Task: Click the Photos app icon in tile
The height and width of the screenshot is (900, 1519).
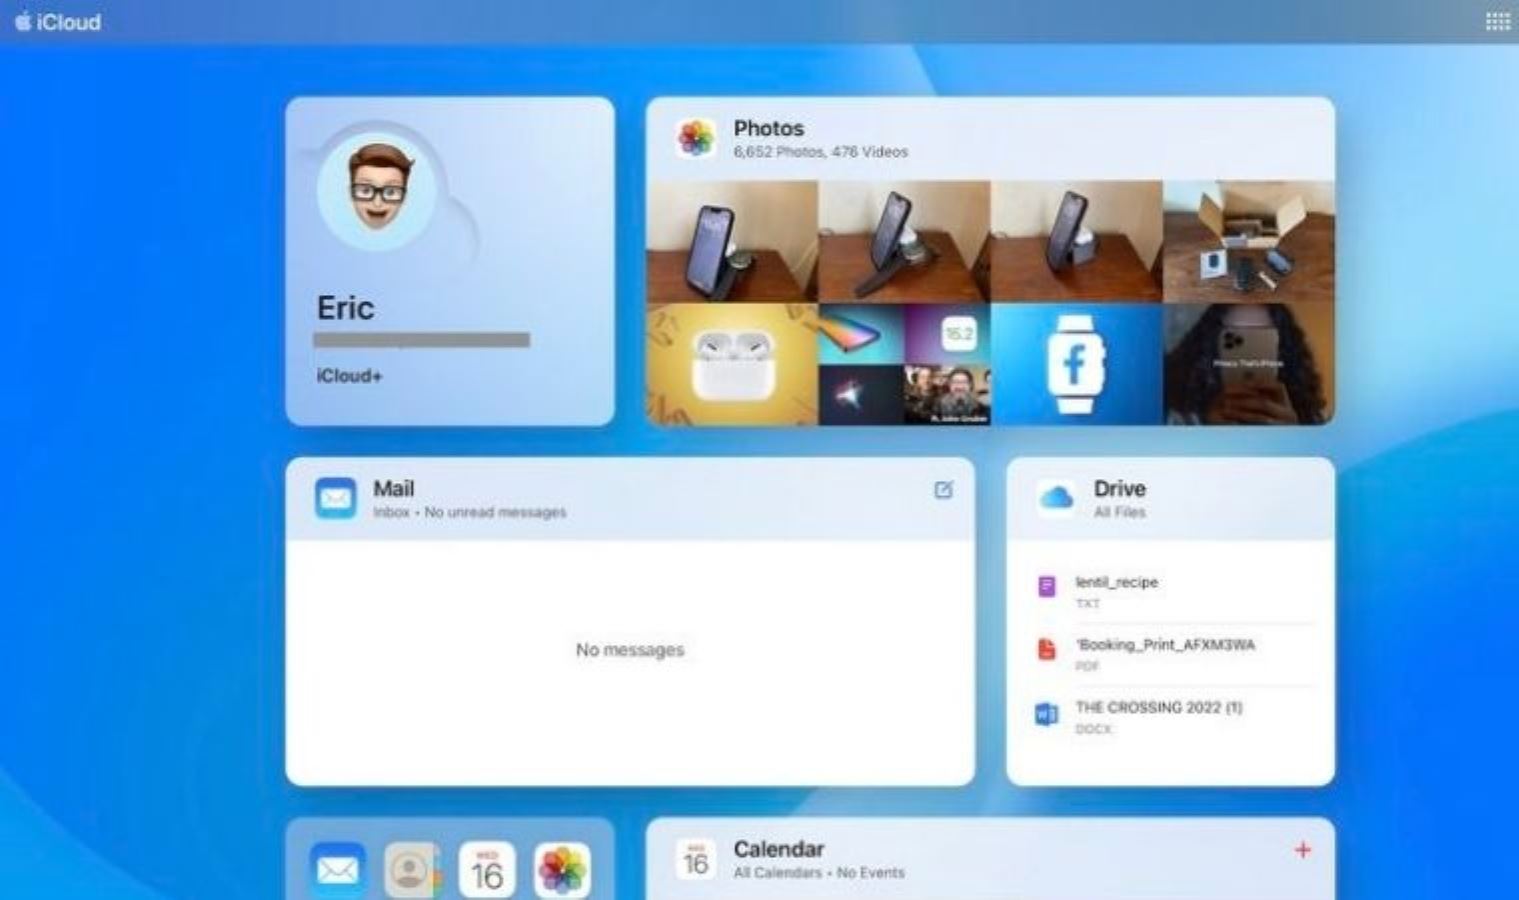Action: point(695,138)
